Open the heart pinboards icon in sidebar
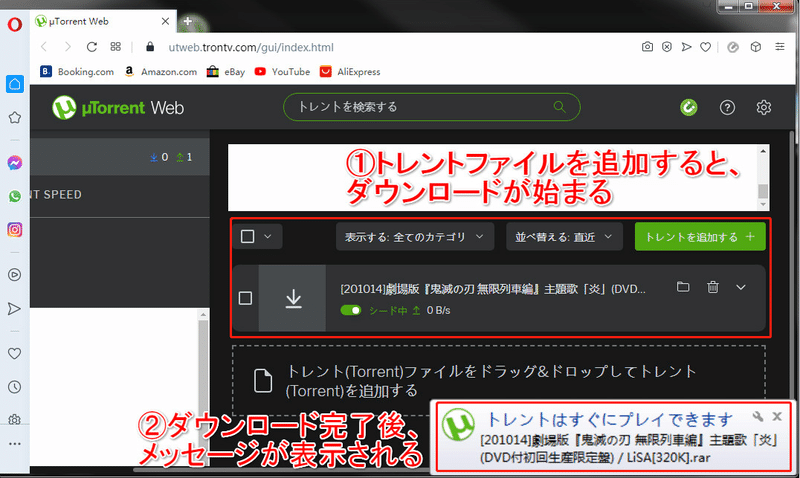 click(x=15, y=353)
